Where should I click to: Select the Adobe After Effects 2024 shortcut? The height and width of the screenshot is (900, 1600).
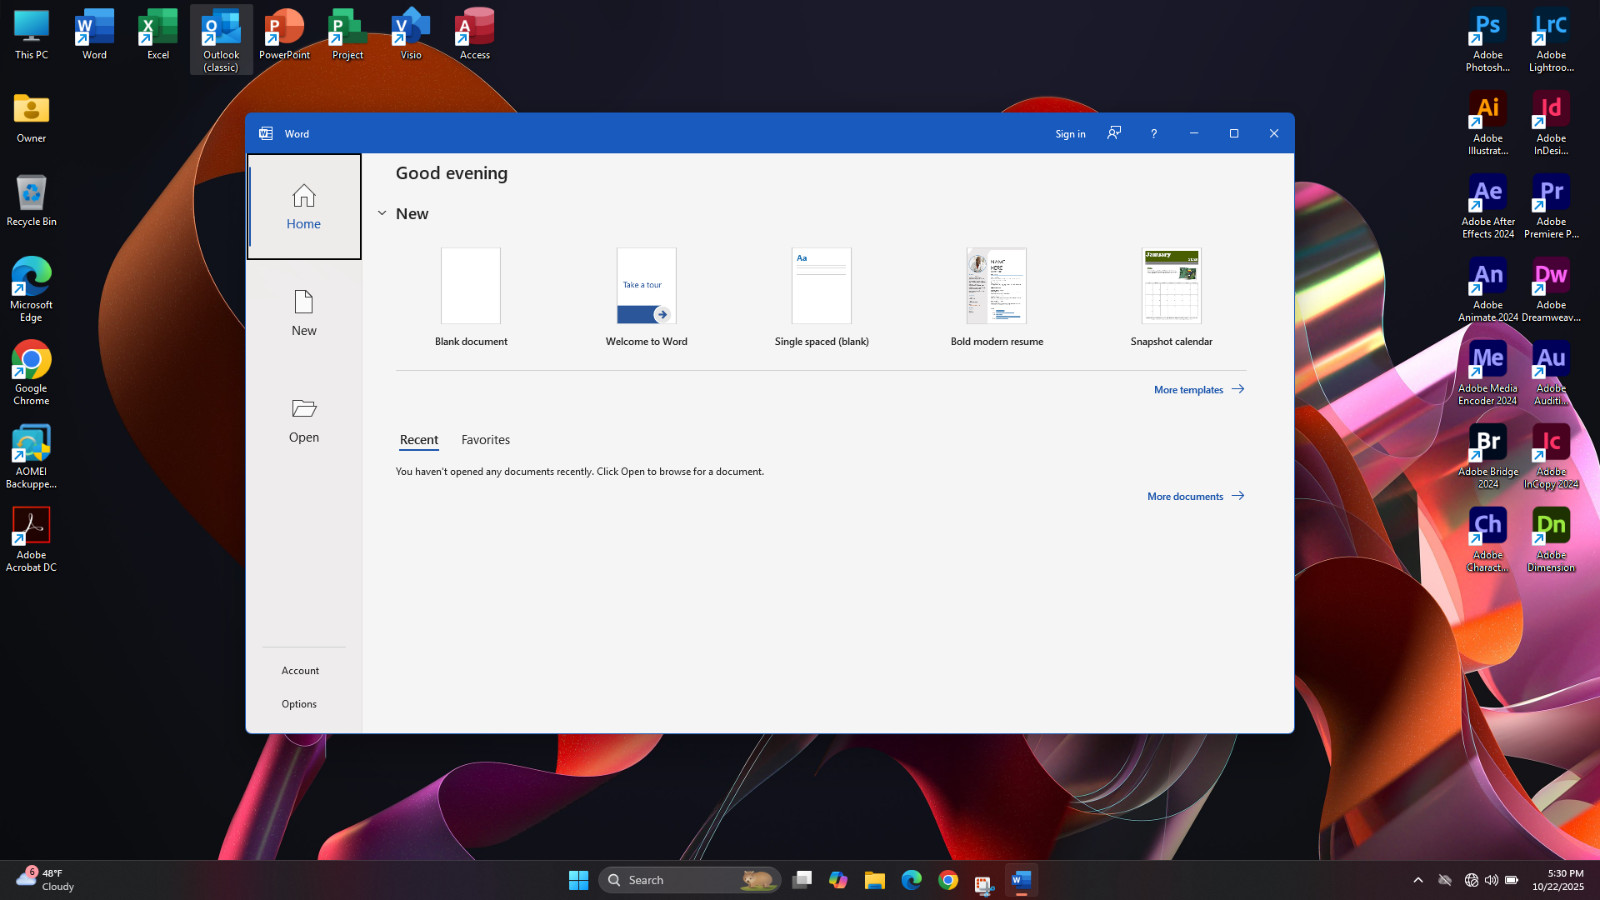click(1488, 207)
